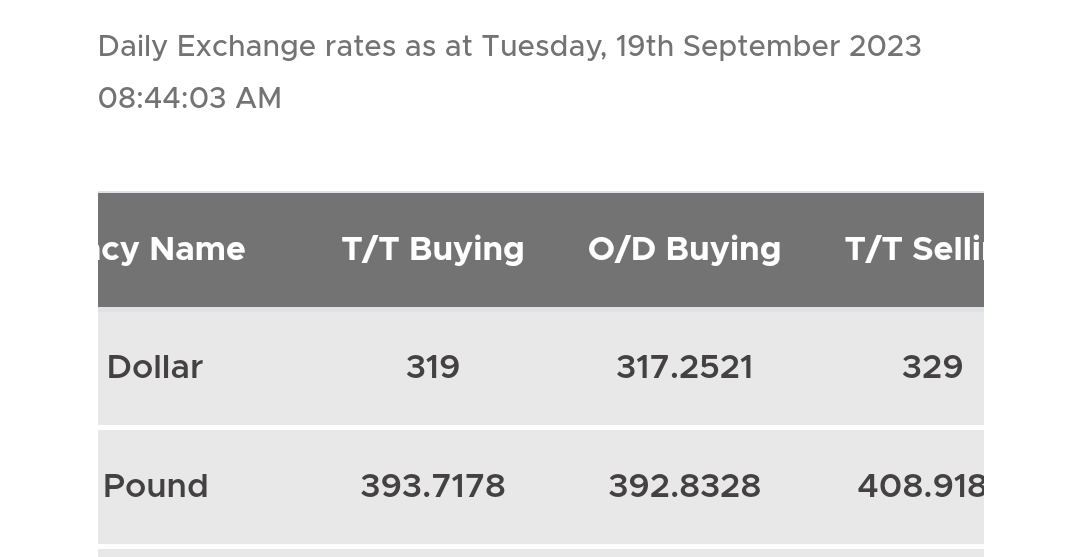The height and width of the screenshot is (557, 1080).
Task: Click the Pound O/D Buying value 392.8328
Action: coord(684,486)
